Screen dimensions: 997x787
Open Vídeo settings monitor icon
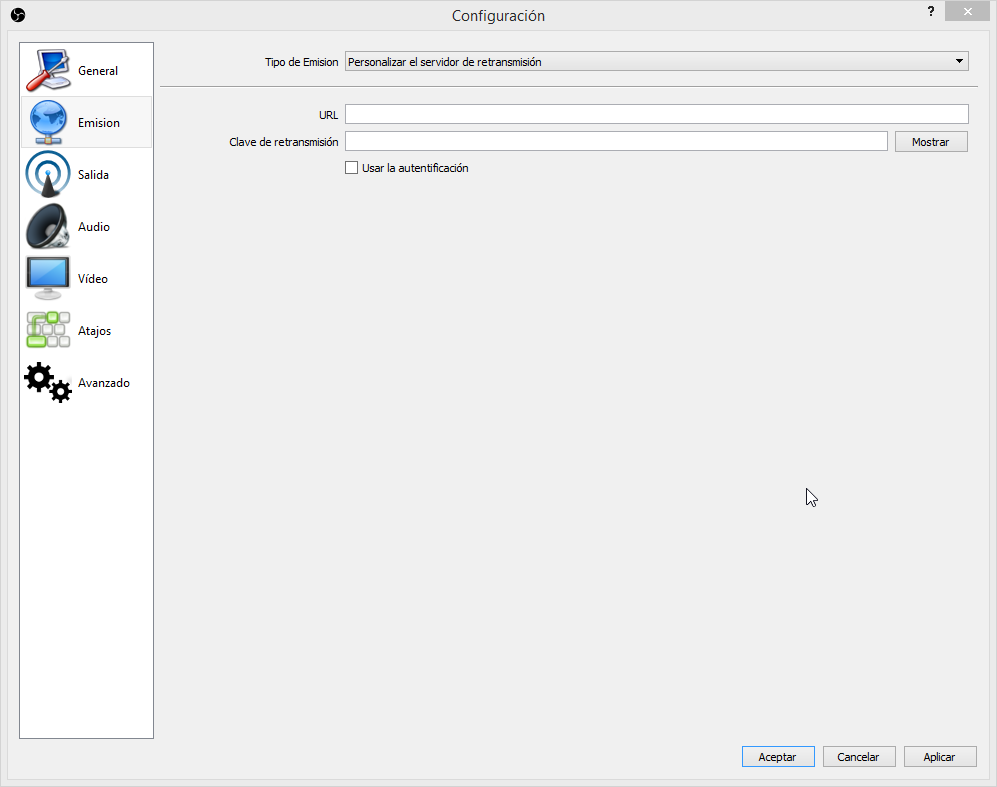coord(48,278)
